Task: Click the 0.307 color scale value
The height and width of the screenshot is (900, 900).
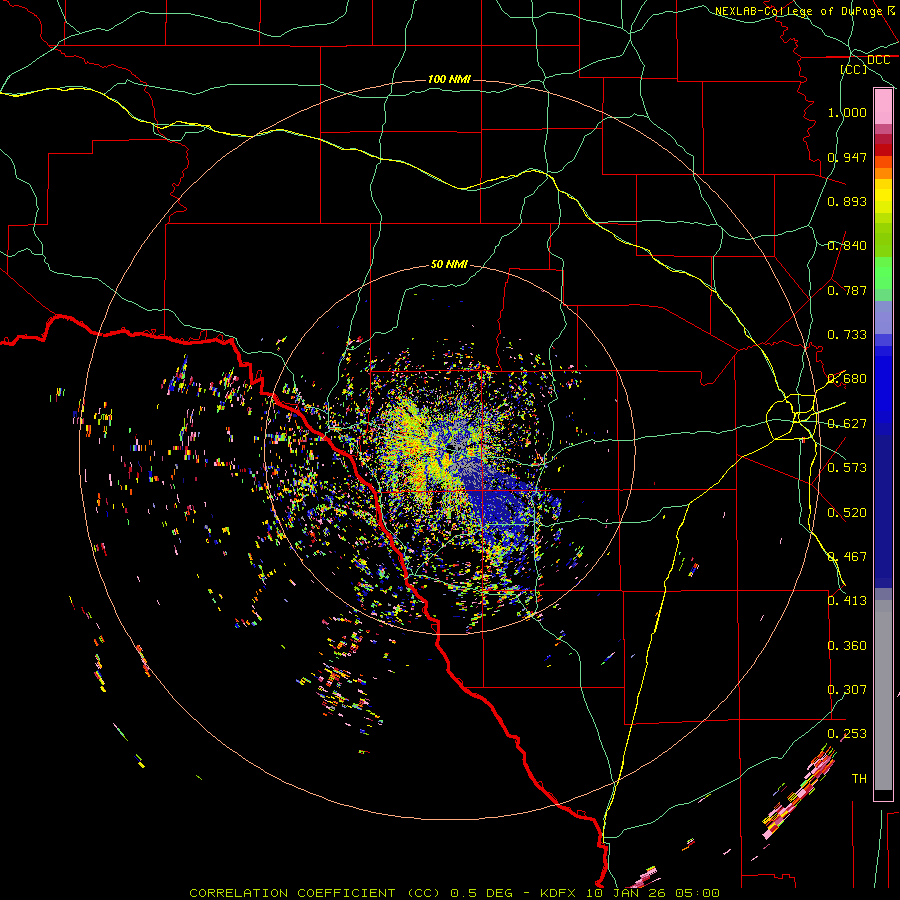Action: pos(847,690)
